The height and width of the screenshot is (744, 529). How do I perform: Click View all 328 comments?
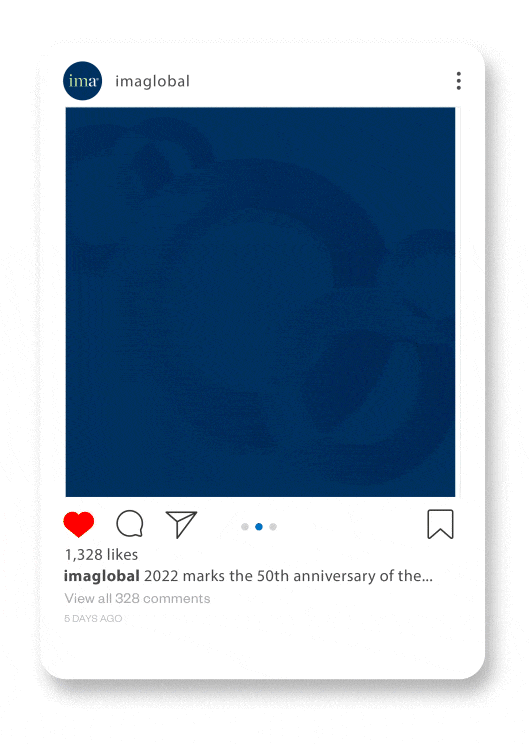click(x=138, y=598)
